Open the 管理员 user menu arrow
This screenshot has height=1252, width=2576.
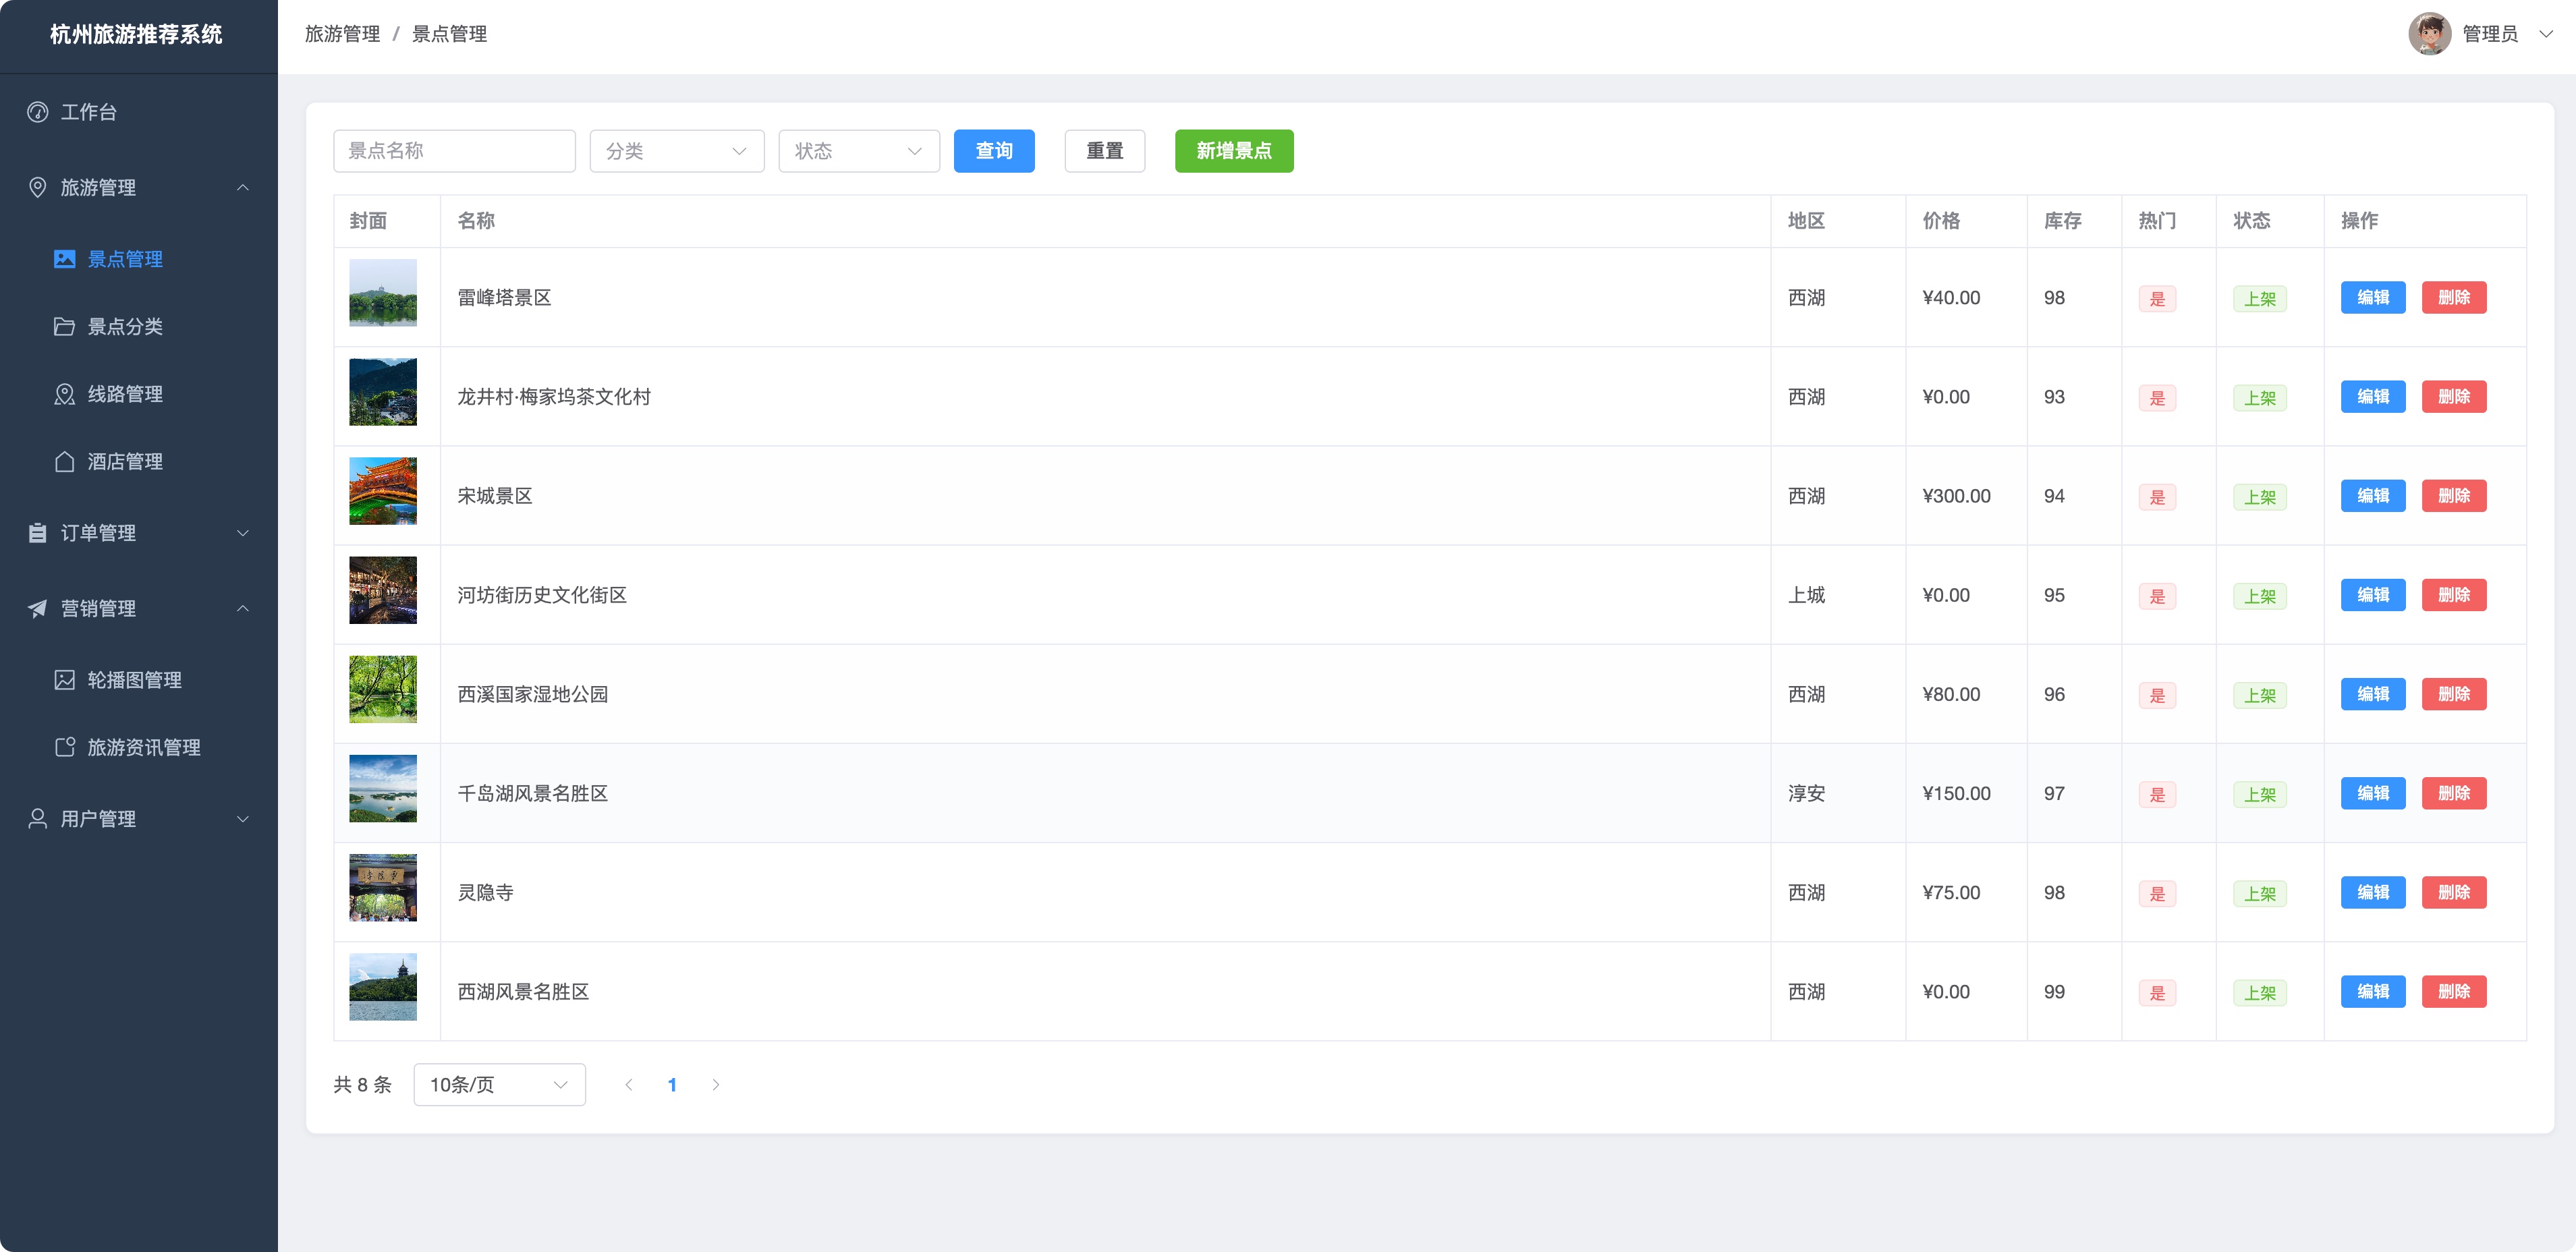click(x=2546, y=34)
